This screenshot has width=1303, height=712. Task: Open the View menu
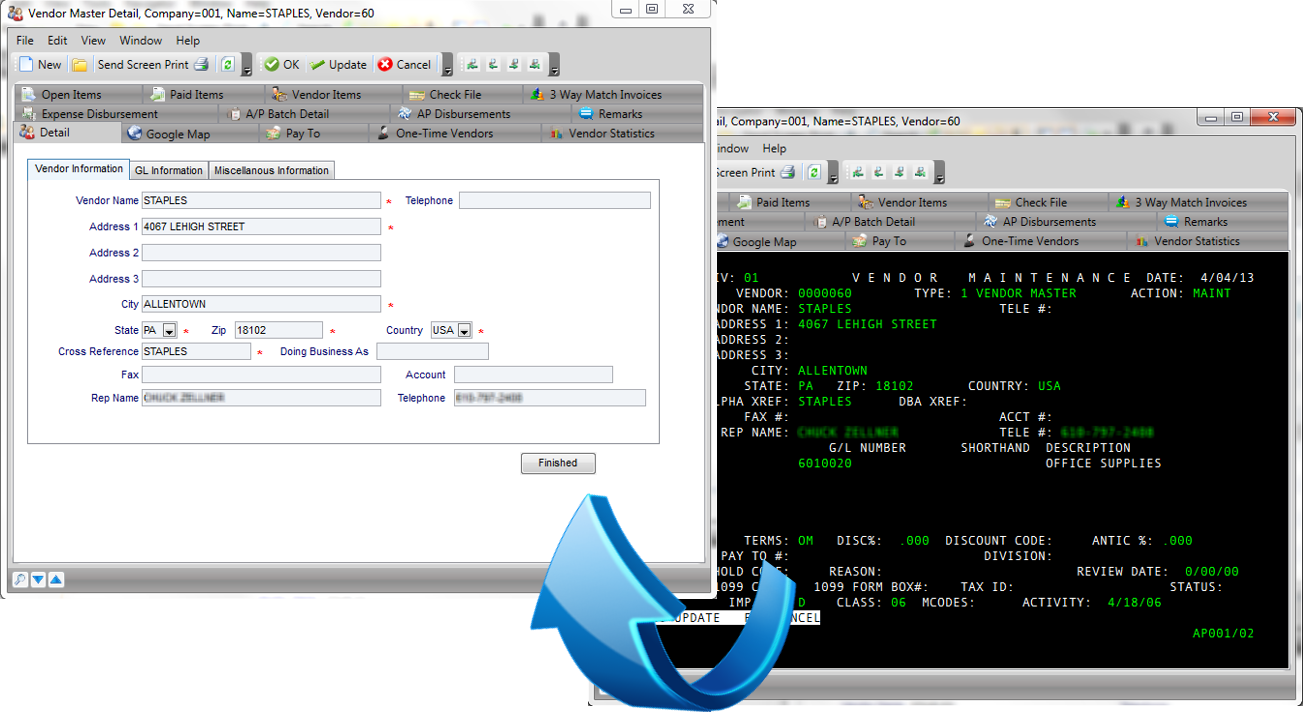click(93, 41)
